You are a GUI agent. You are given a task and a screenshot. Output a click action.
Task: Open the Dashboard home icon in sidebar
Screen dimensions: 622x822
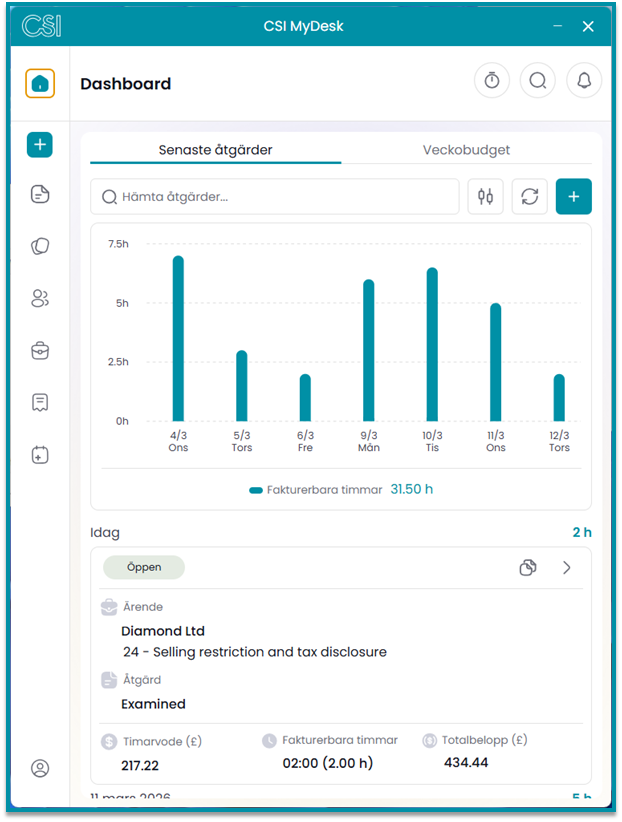point(40,84)
